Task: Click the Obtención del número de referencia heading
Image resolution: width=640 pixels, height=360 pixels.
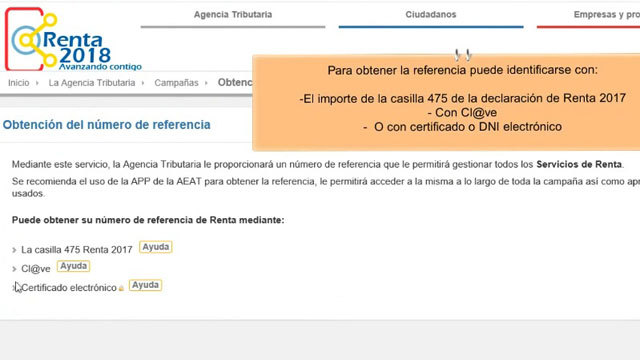Action: (x=107, y=125)
